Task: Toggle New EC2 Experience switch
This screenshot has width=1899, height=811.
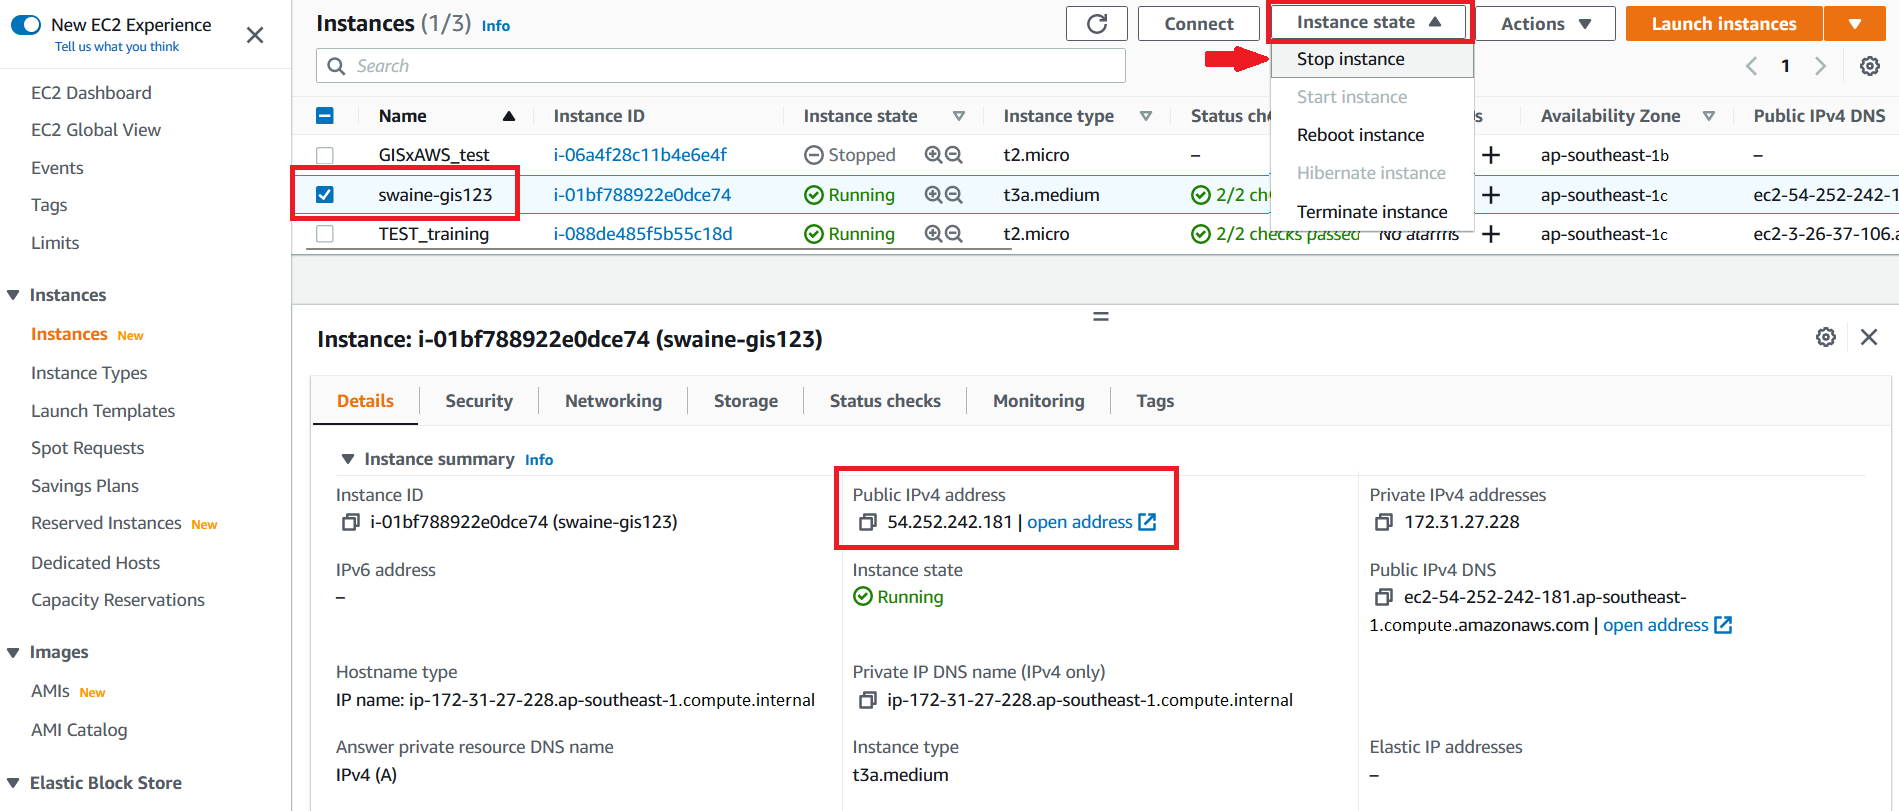Action: click(x=26, y=25)
